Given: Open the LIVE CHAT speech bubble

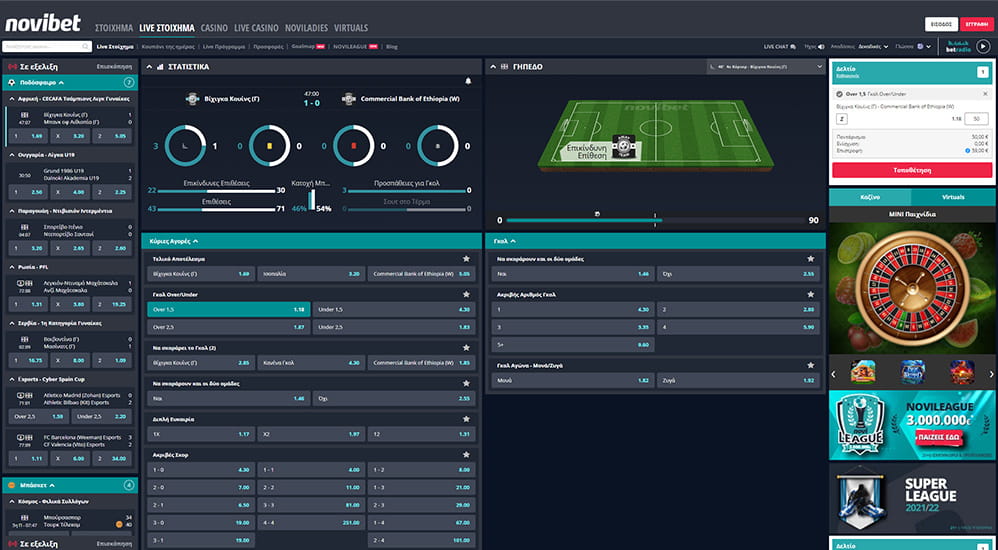Looking at the screenshot, I should 792,46.
